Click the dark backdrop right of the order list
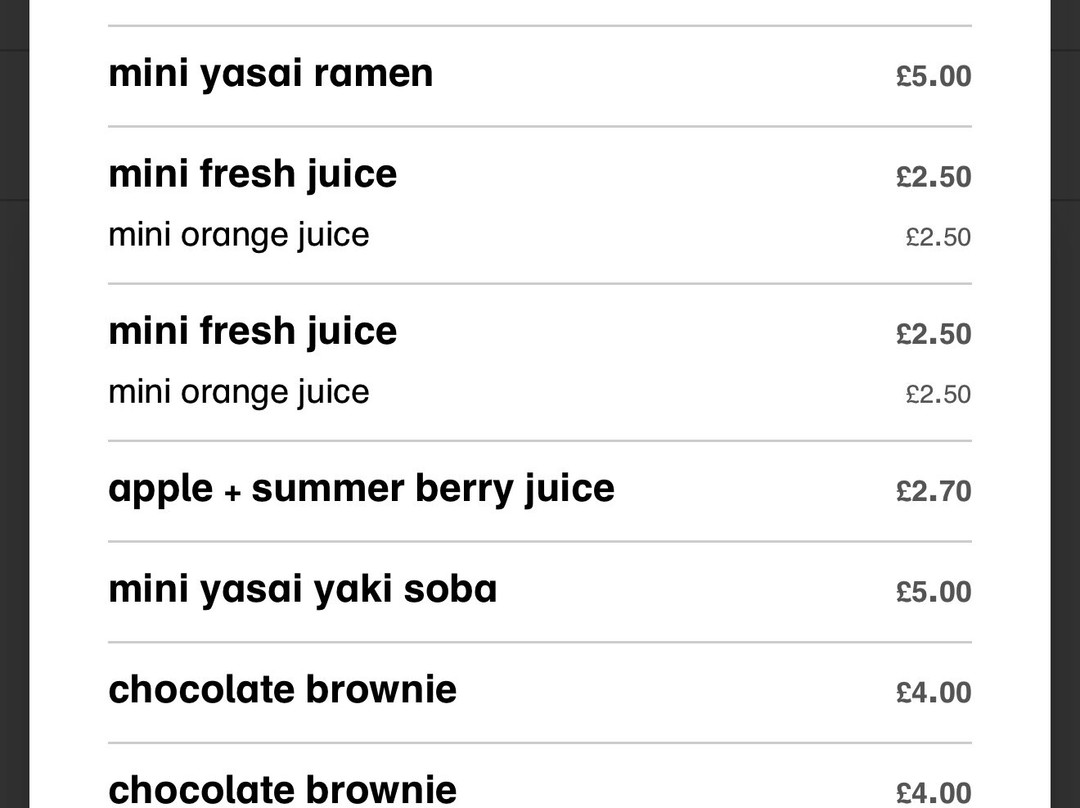Viewport: 1080px width, 808px height. click(1065, 400)
